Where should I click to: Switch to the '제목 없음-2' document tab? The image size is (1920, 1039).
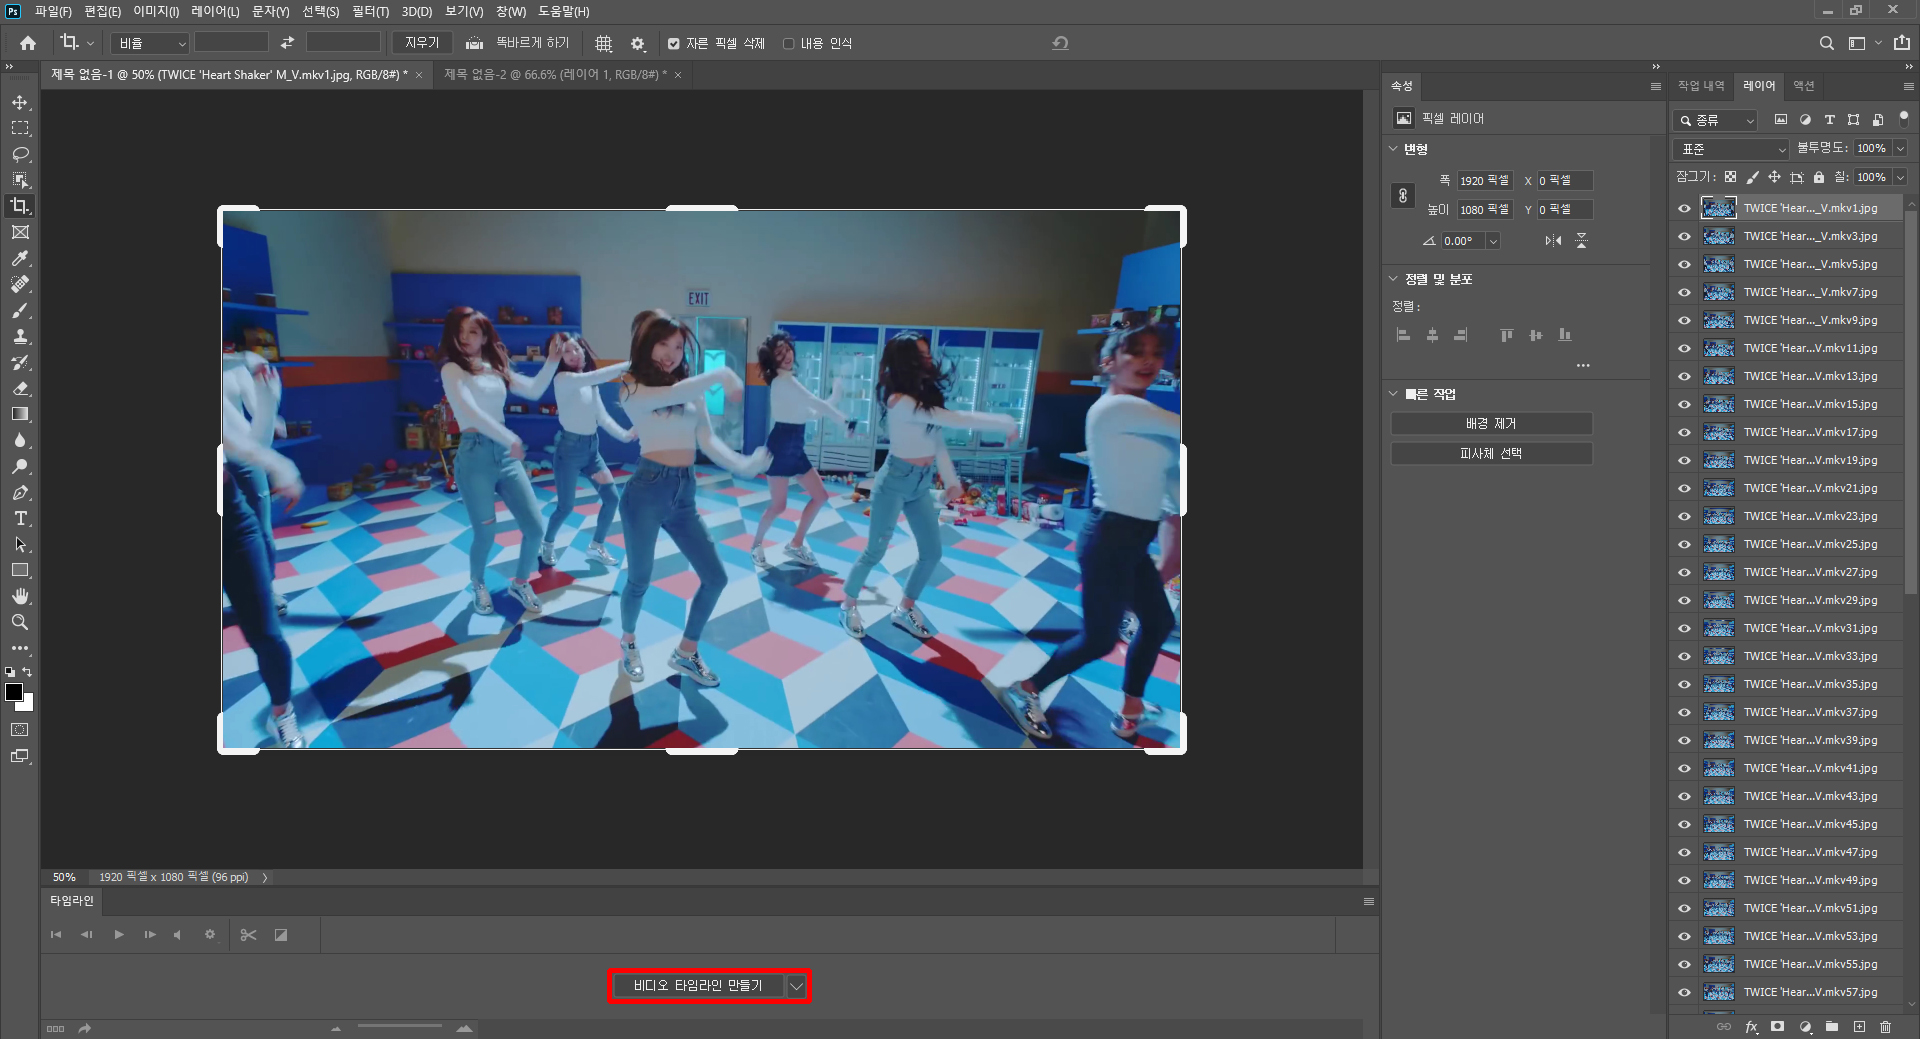(553, 75)
